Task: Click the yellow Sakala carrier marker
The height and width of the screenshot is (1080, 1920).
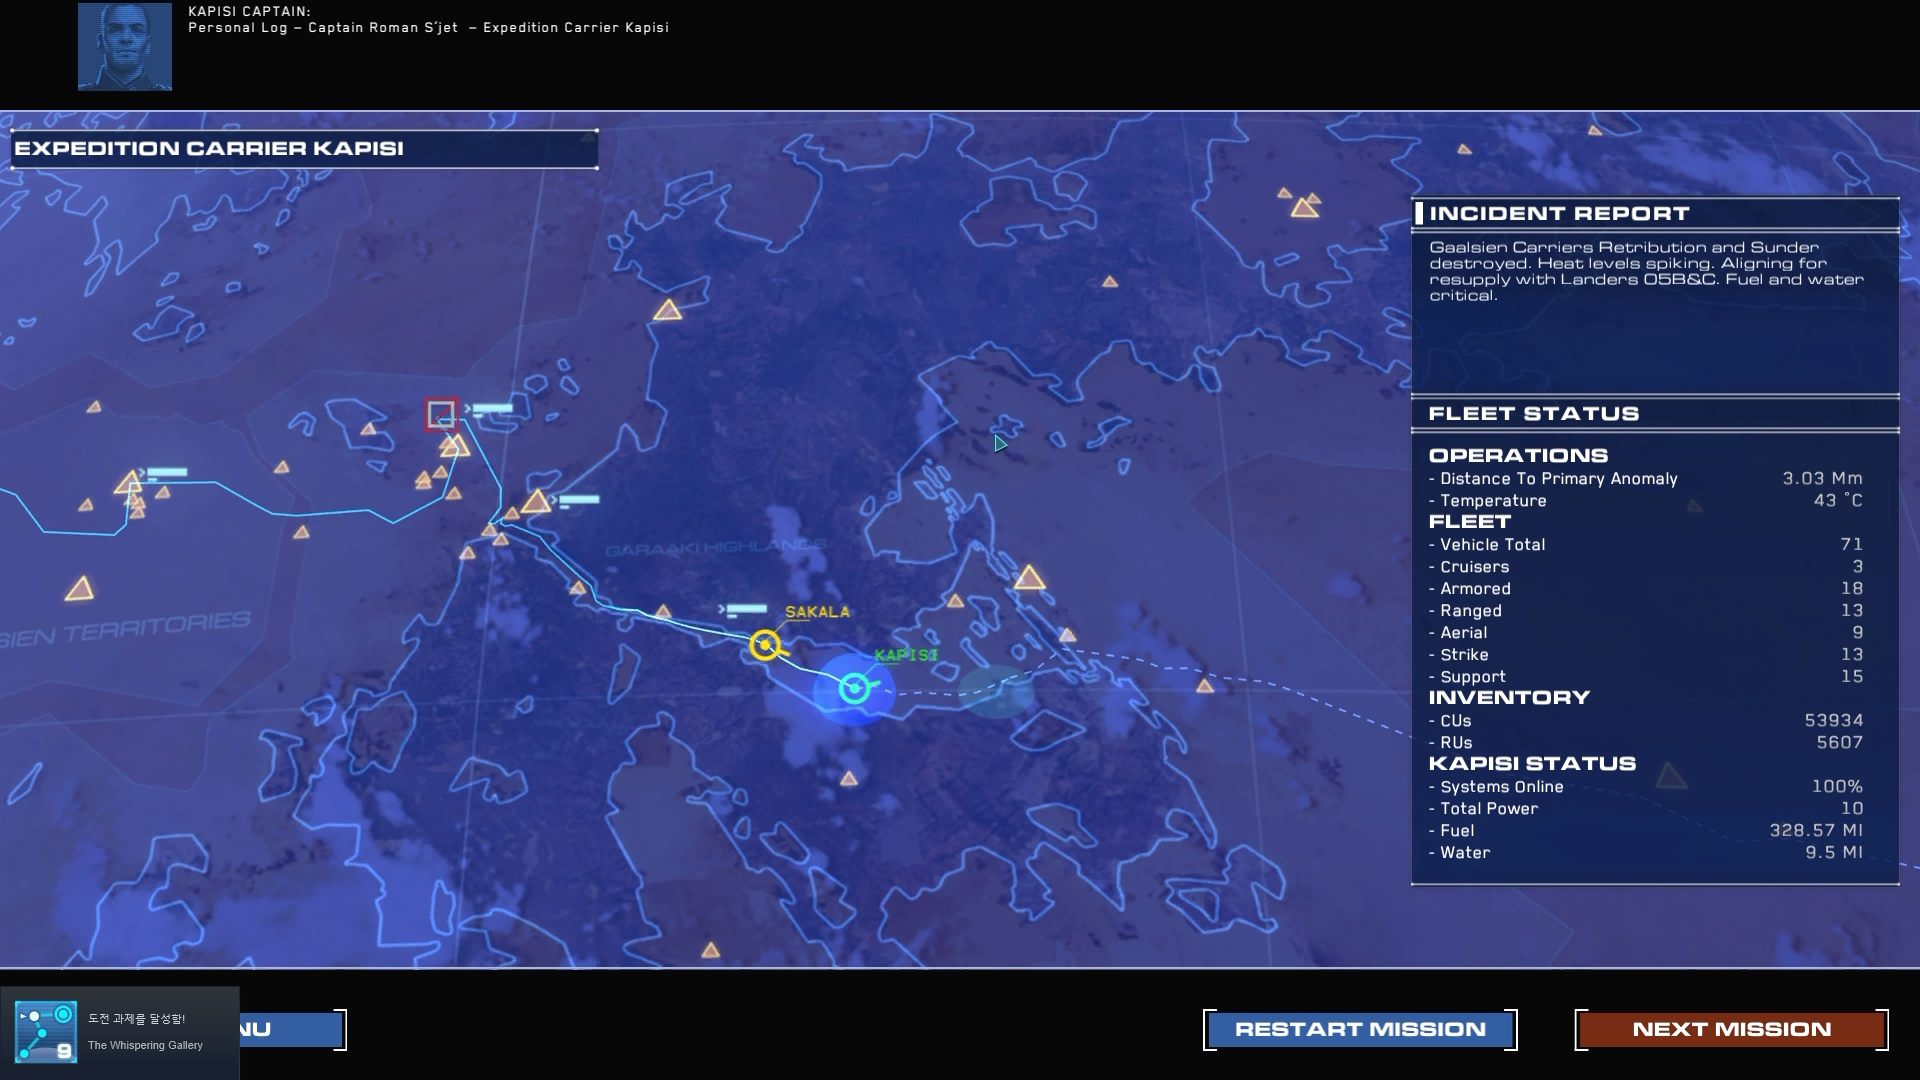Action: [x=765, y=645]
